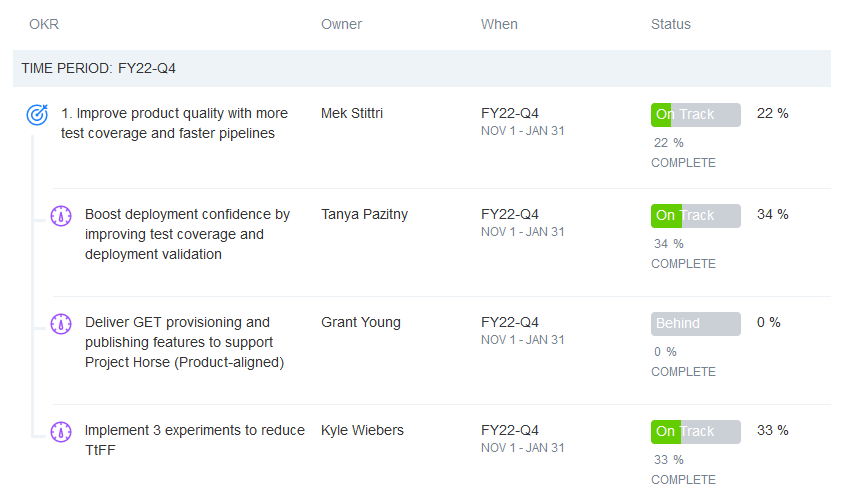
Task: Sort by the Status column header
Action: click(670, 24)
